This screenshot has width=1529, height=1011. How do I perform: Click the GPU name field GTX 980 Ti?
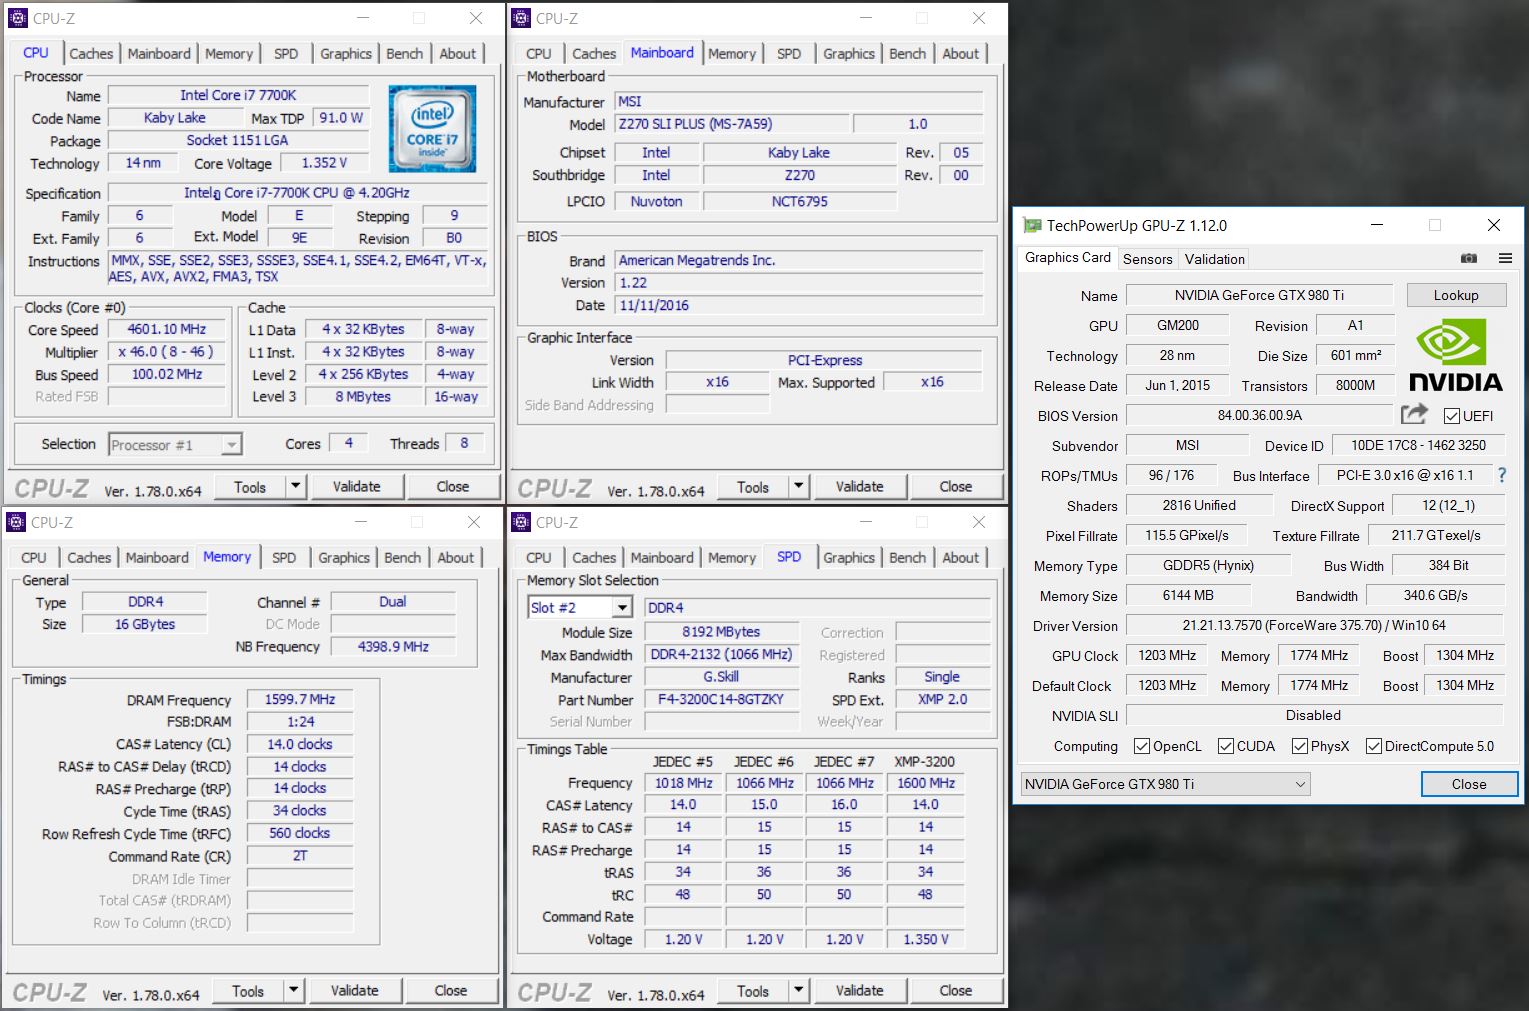pyautogui.click(x=1260, y=295)
